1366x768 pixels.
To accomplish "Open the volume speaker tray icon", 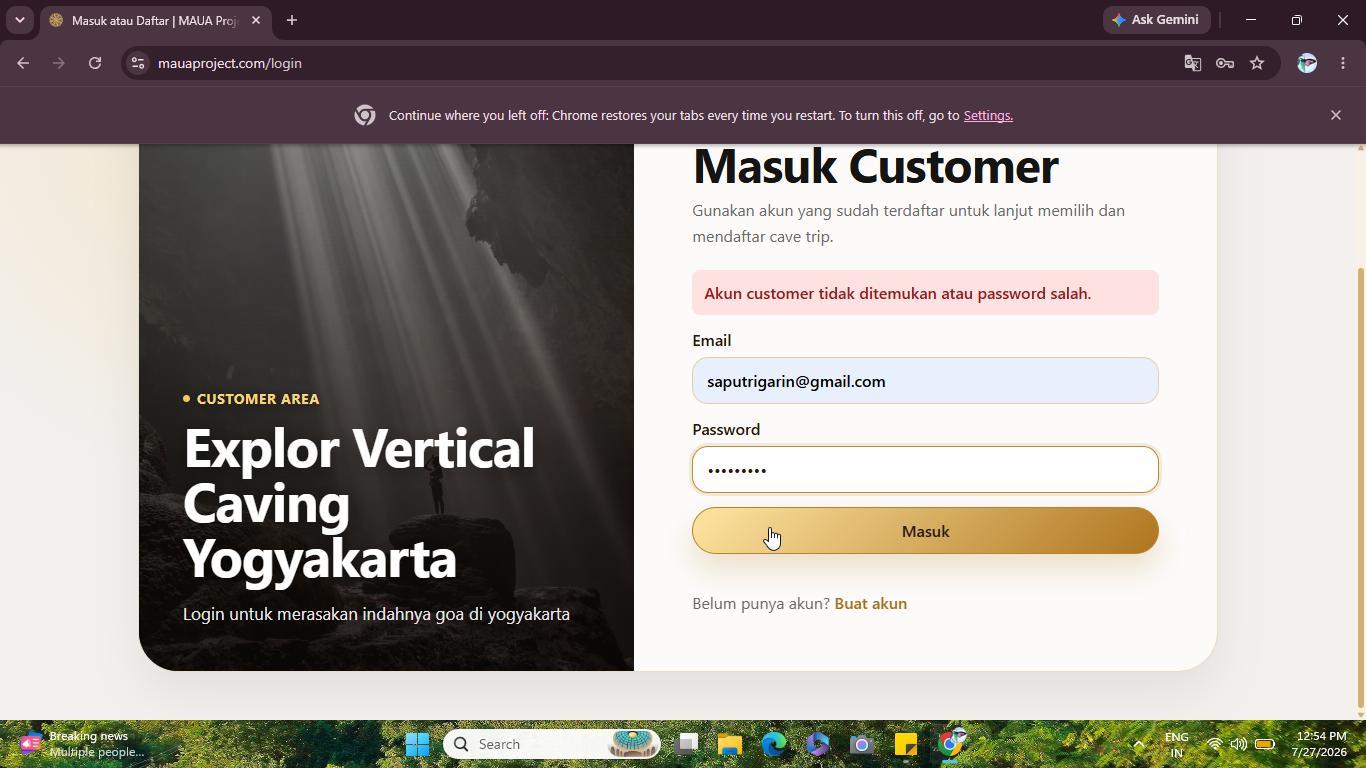I will pos(1239,744).
